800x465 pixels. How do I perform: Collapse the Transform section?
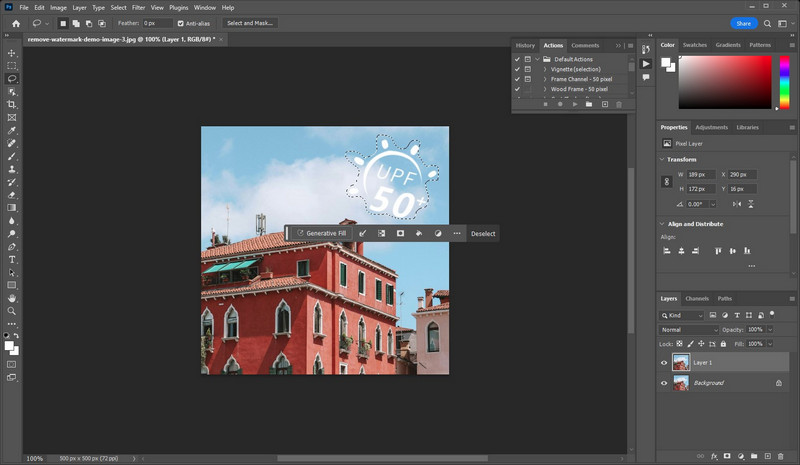(x=662, y=159)
